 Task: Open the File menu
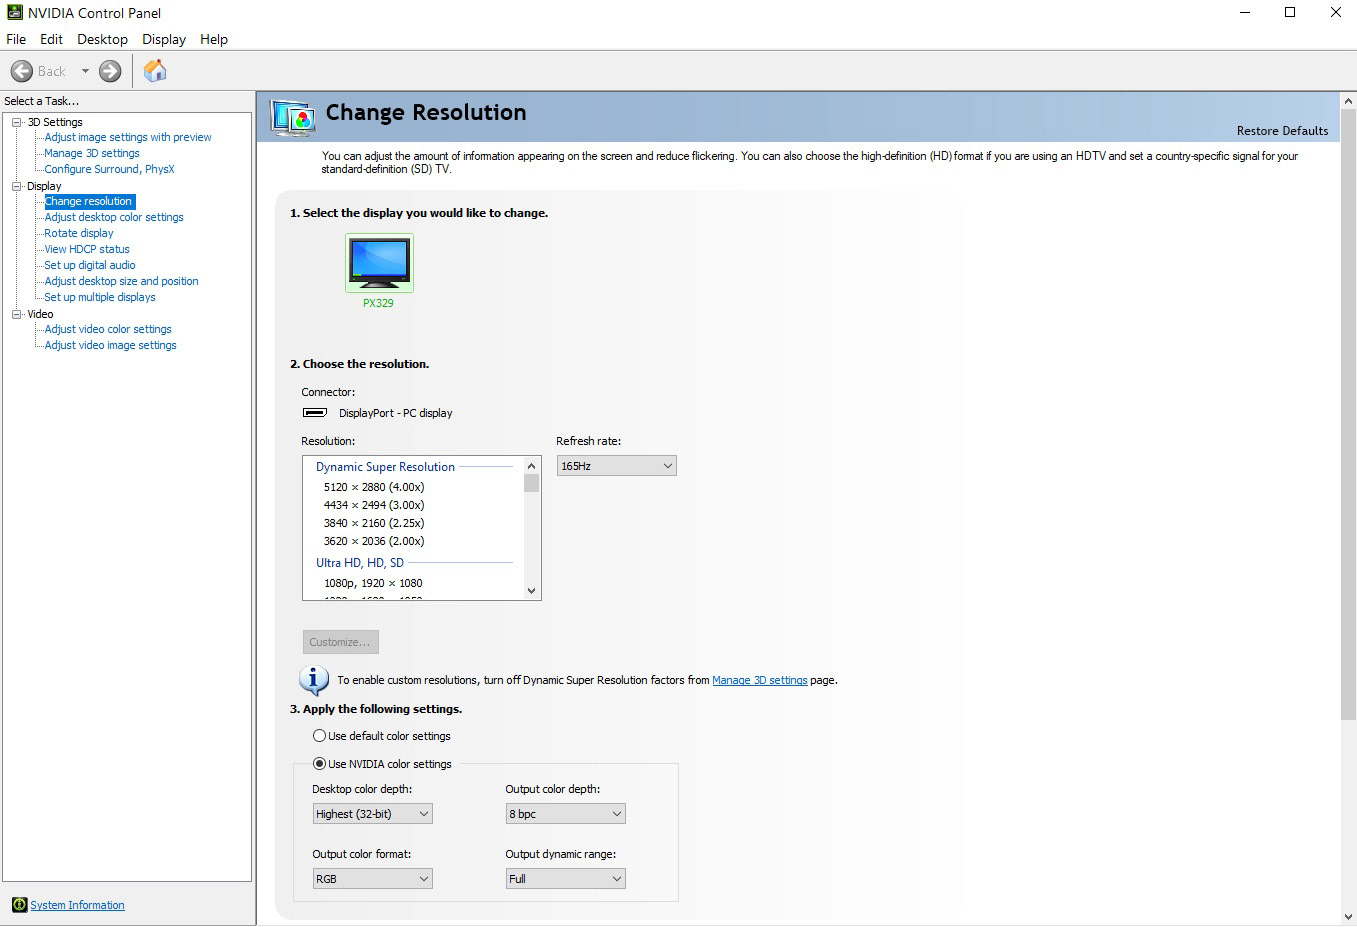(x=16, y=39)
